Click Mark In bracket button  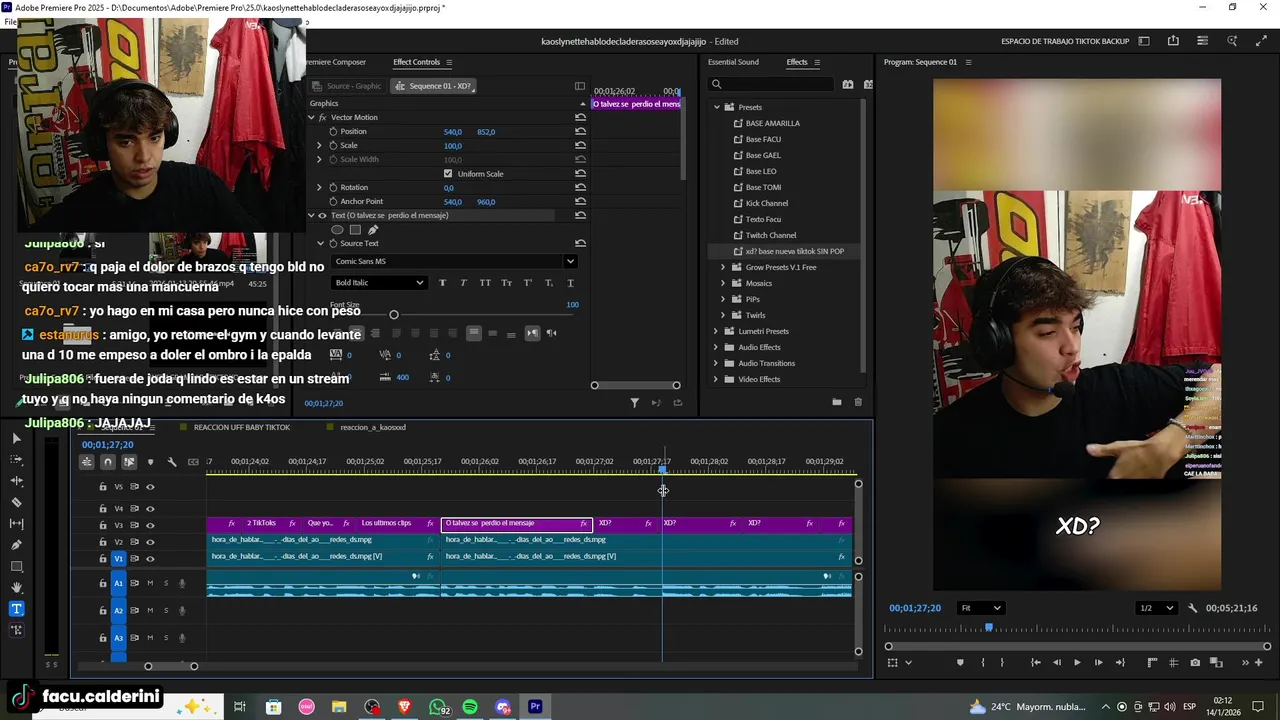[983, 662]
